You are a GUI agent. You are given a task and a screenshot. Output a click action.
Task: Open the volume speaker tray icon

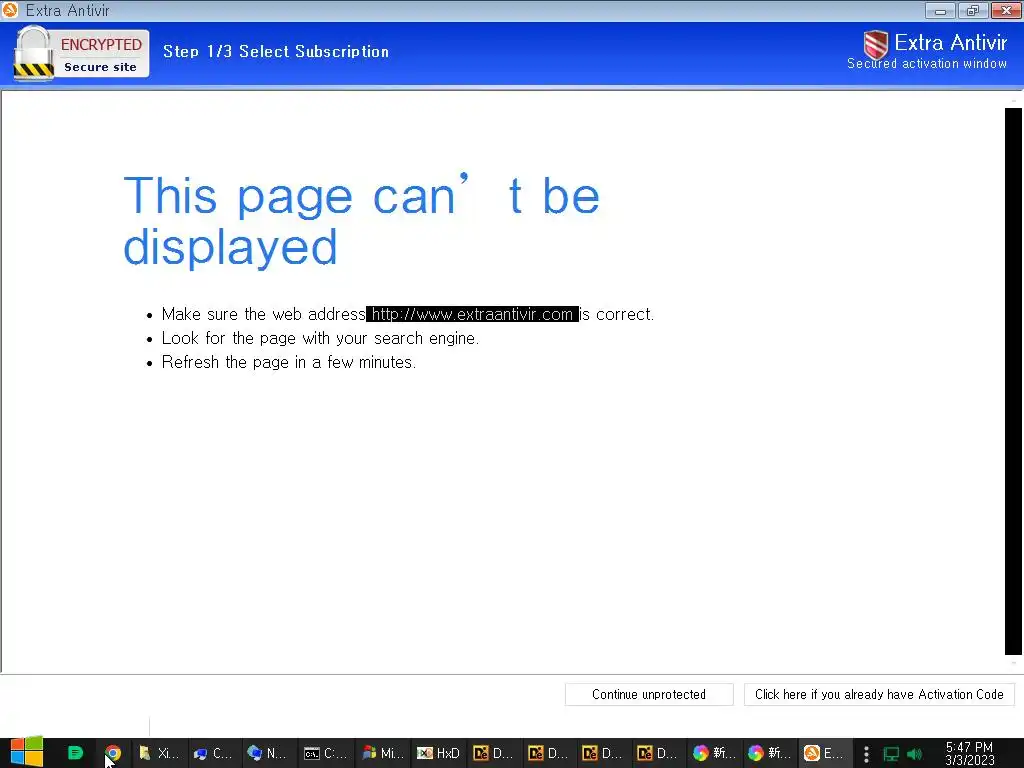(914, 754)
